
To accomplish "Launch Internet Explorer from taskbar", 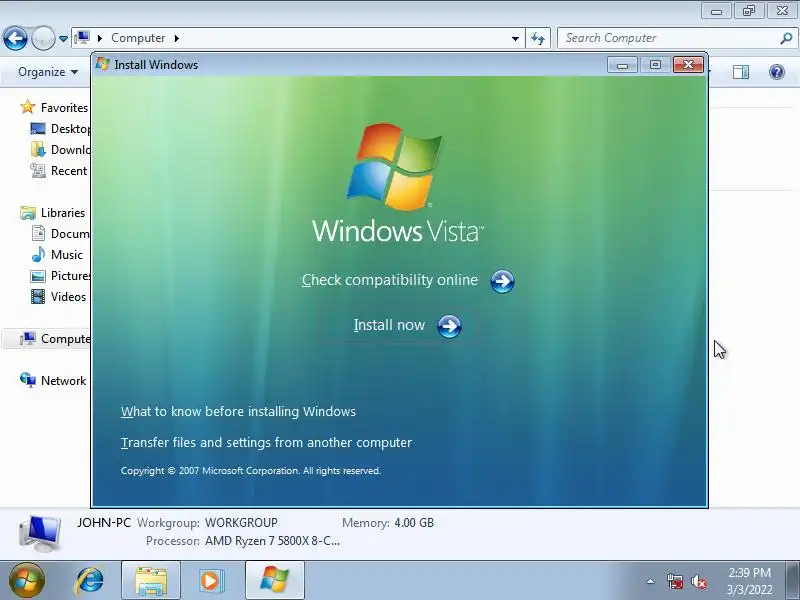I will (90, 581).
